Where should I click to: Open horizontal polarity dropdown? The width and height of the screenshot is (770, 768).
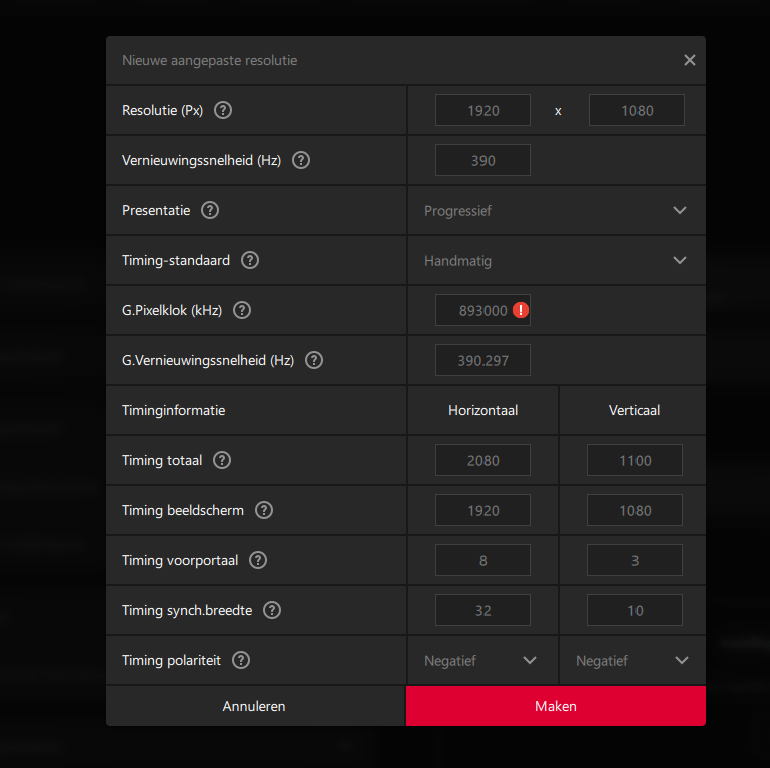[481, 660]
